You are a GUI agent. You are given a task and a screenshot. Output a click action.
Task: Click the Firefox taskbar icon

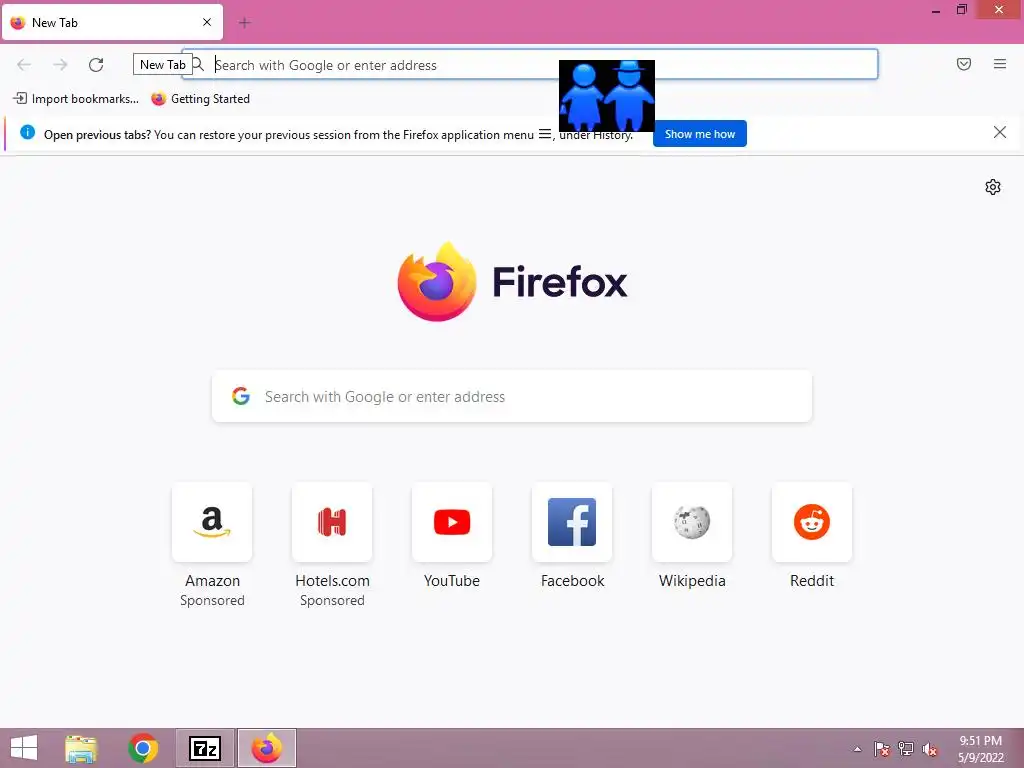click(x=266, y=748)
